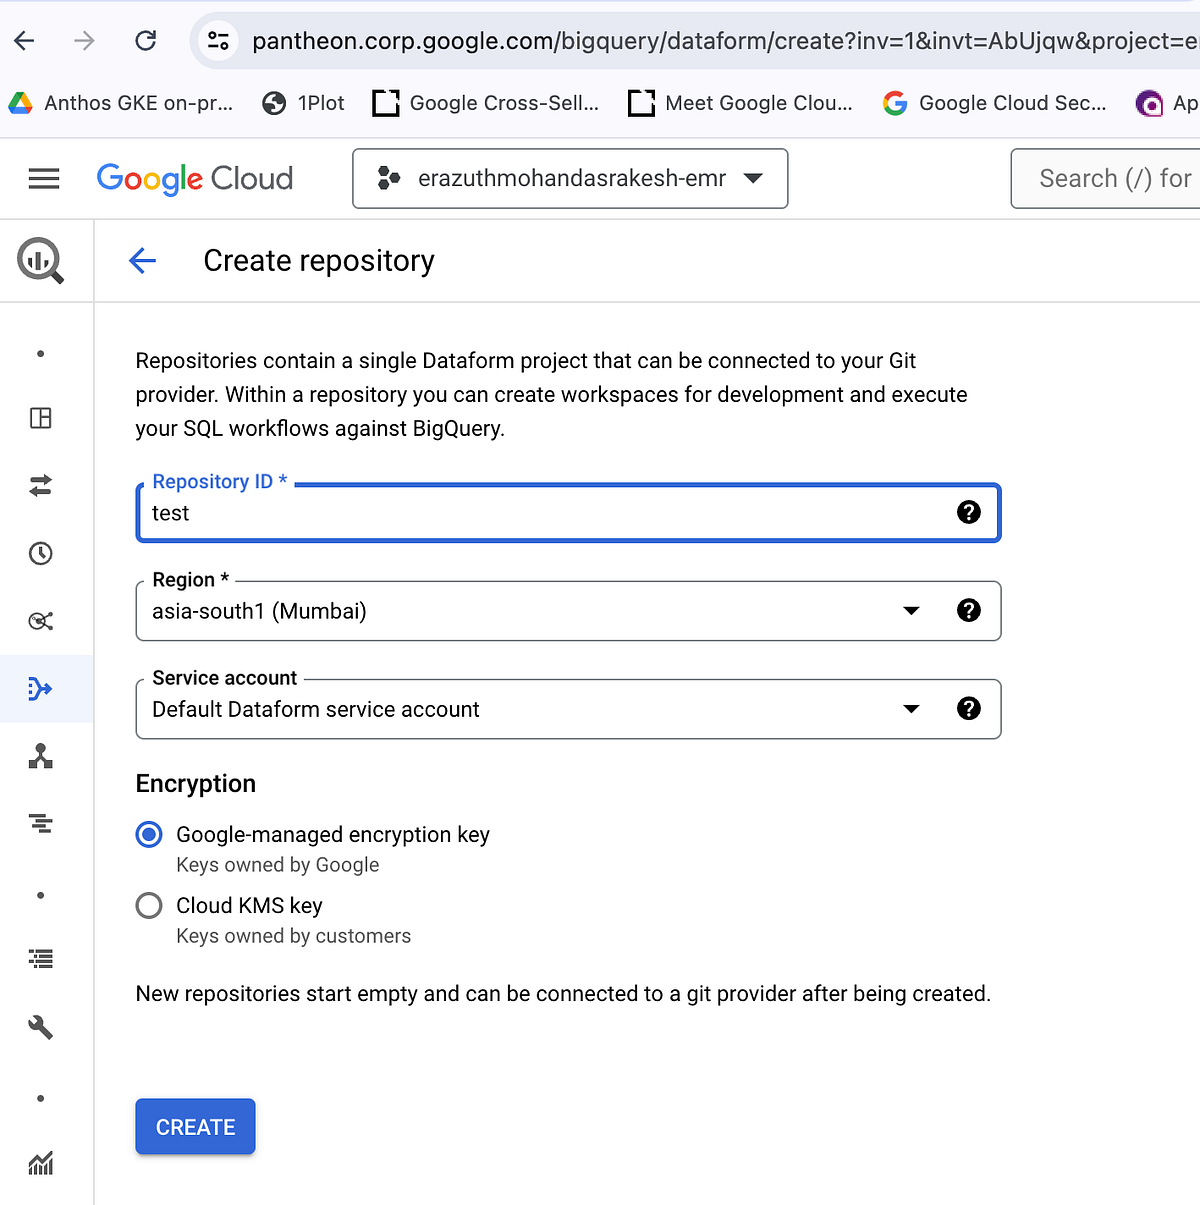
Task: Open BigQuery Studio from the sidebar
Action: (40, 418)
